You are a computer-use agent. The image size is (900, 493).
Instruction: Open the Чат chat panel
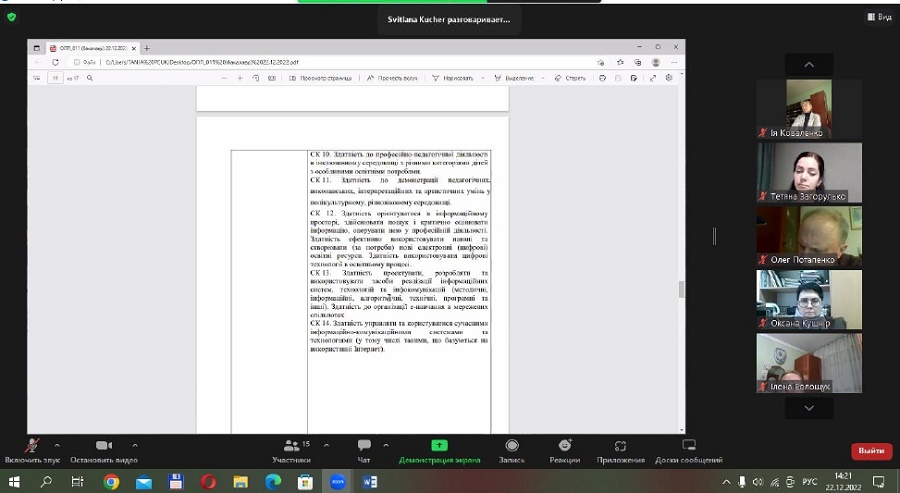tap(364, 449)
